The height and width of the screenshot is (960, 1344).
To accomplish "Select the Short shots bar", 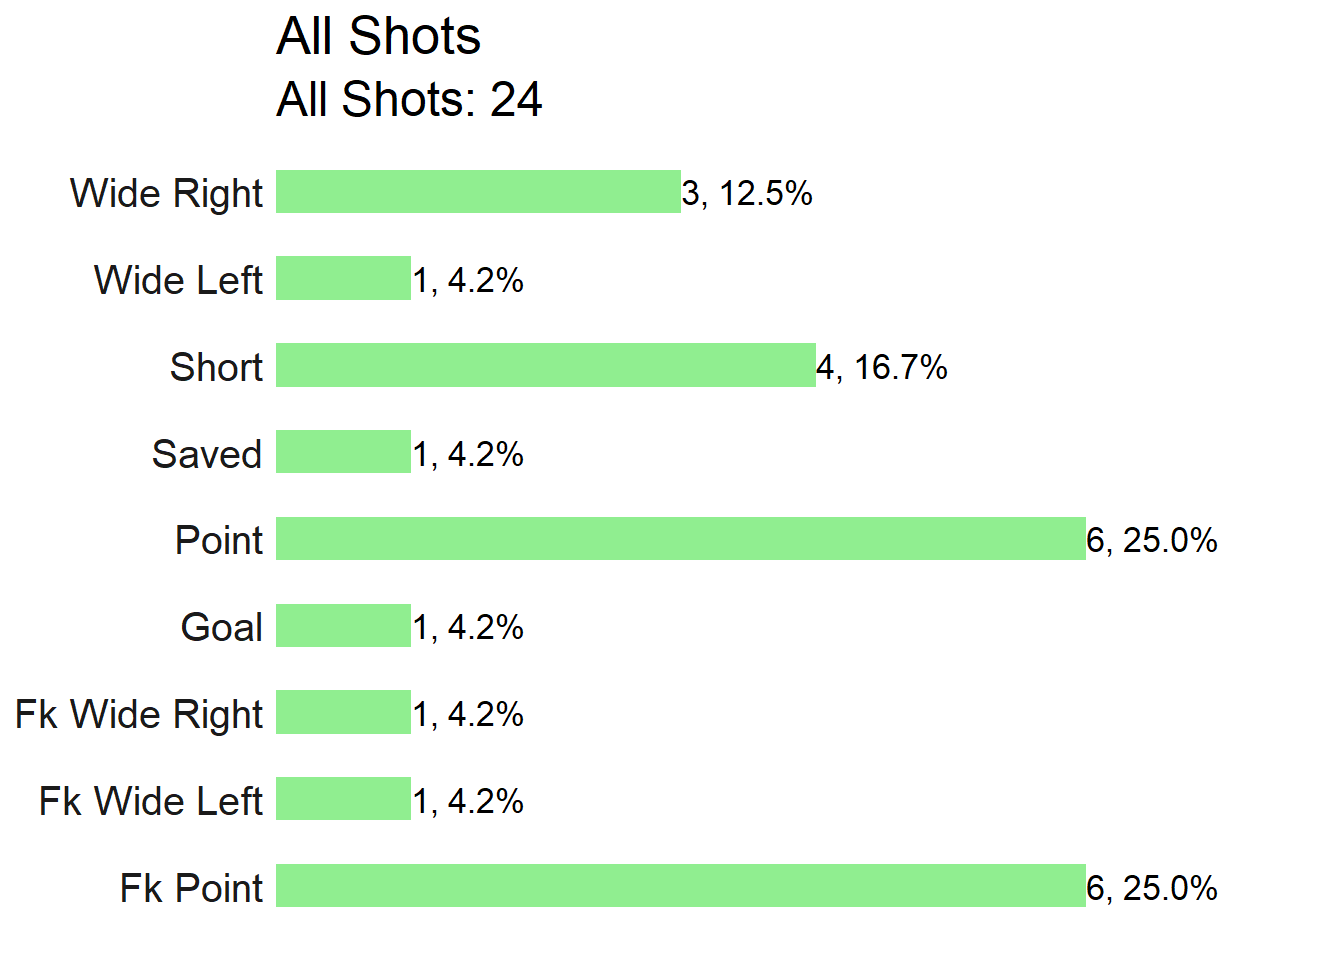I will pos(546,365).
